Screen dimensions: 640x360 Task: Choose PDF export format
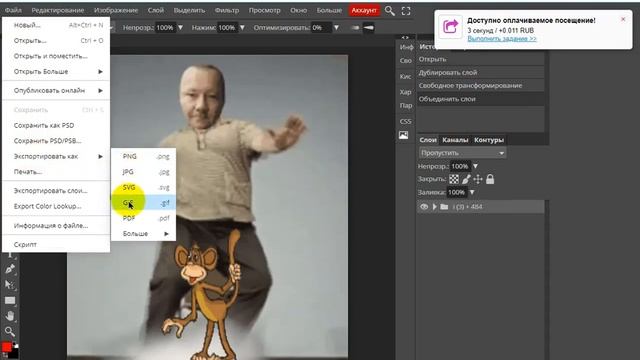[144, 218]
